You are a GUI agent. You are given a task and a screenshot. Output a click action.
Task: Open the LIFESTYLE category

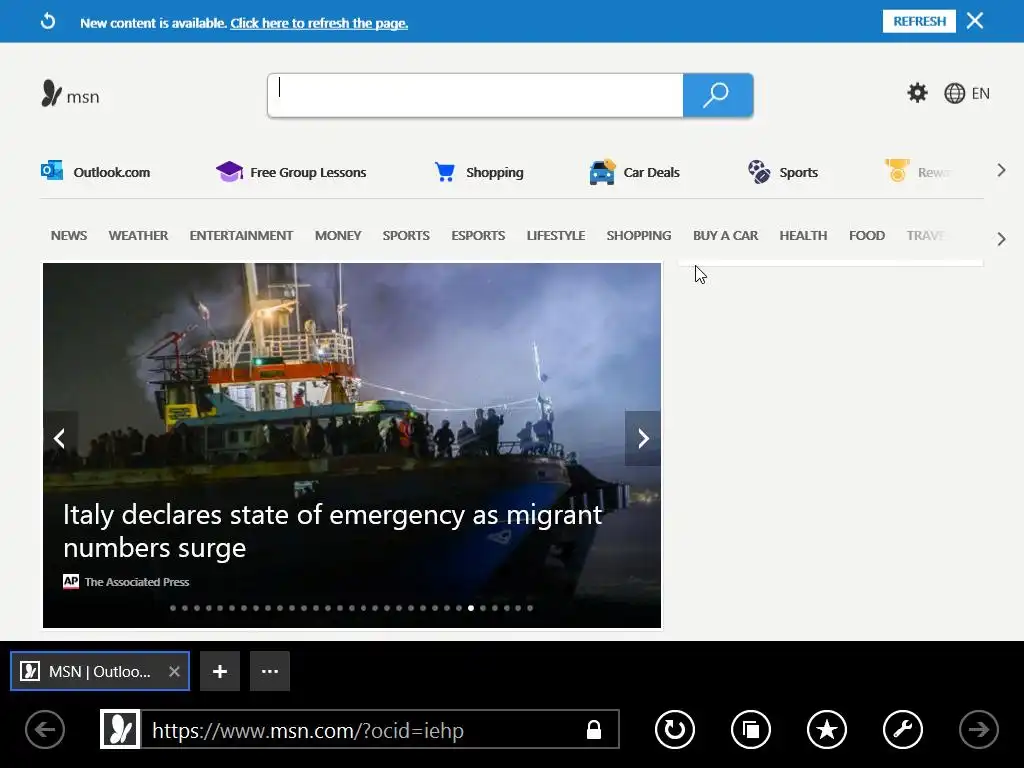pyautogui.click(x=556, y=236)
